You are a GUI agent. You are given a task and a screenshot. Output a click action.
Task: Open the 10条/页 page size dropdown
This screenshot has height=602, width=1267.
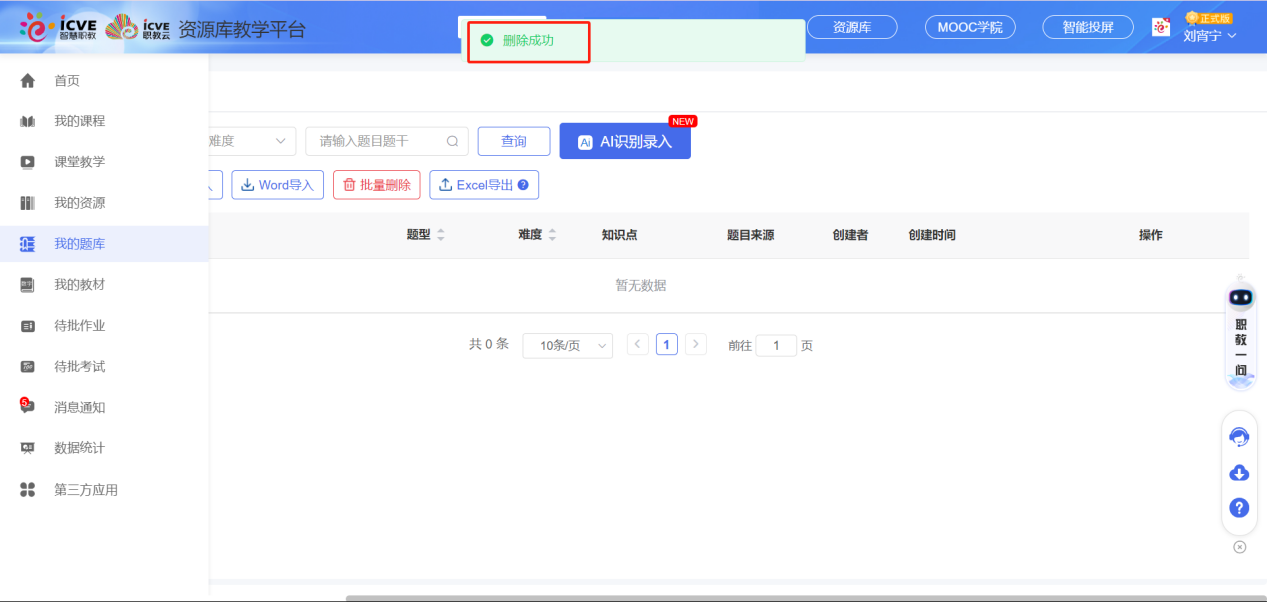click(x=567, y=345)
